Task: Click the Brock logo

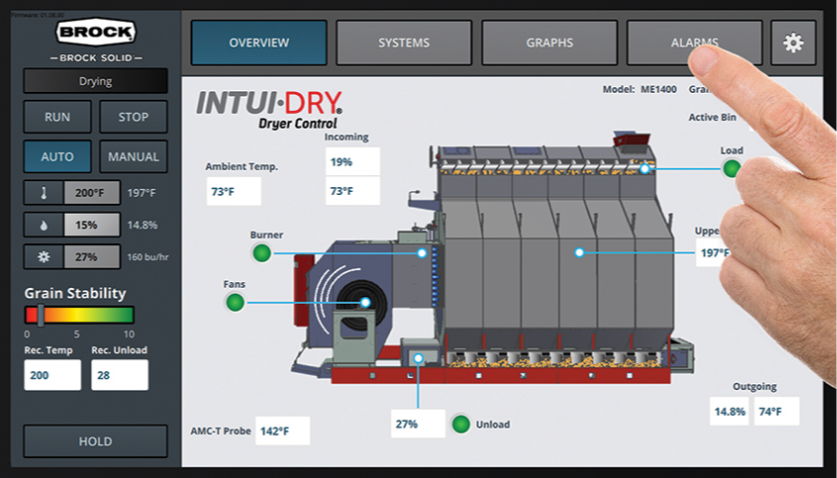Action: coord(96,32)
